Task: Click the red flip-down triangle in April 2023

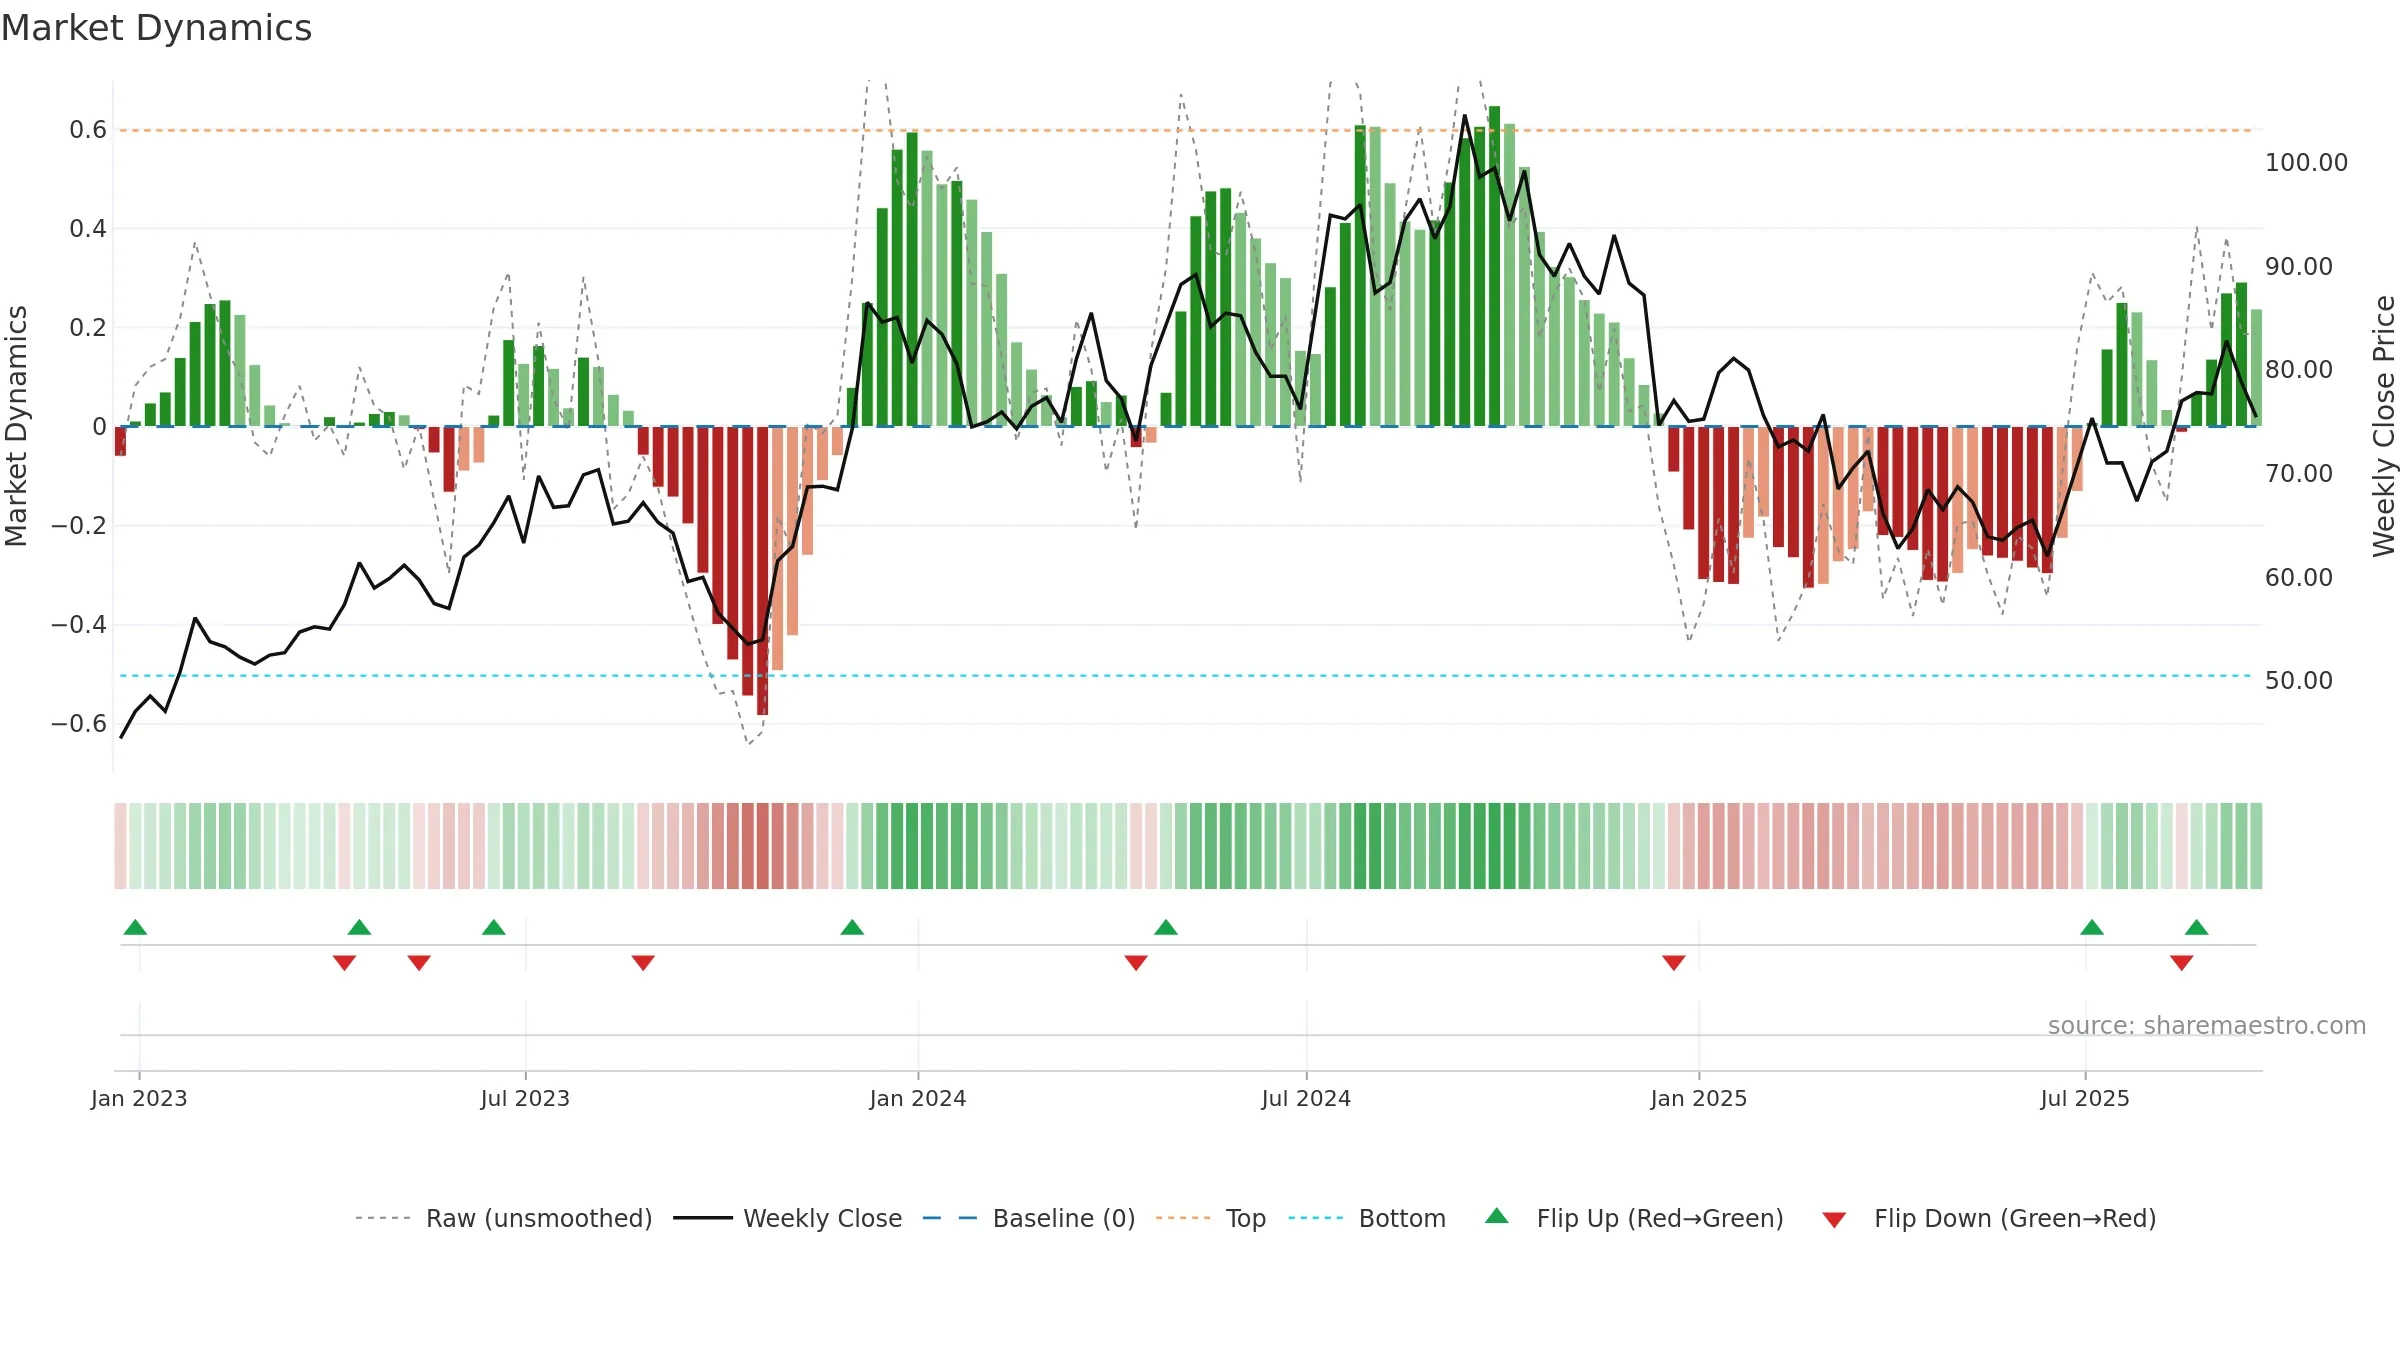Action: tap(344, 963)
